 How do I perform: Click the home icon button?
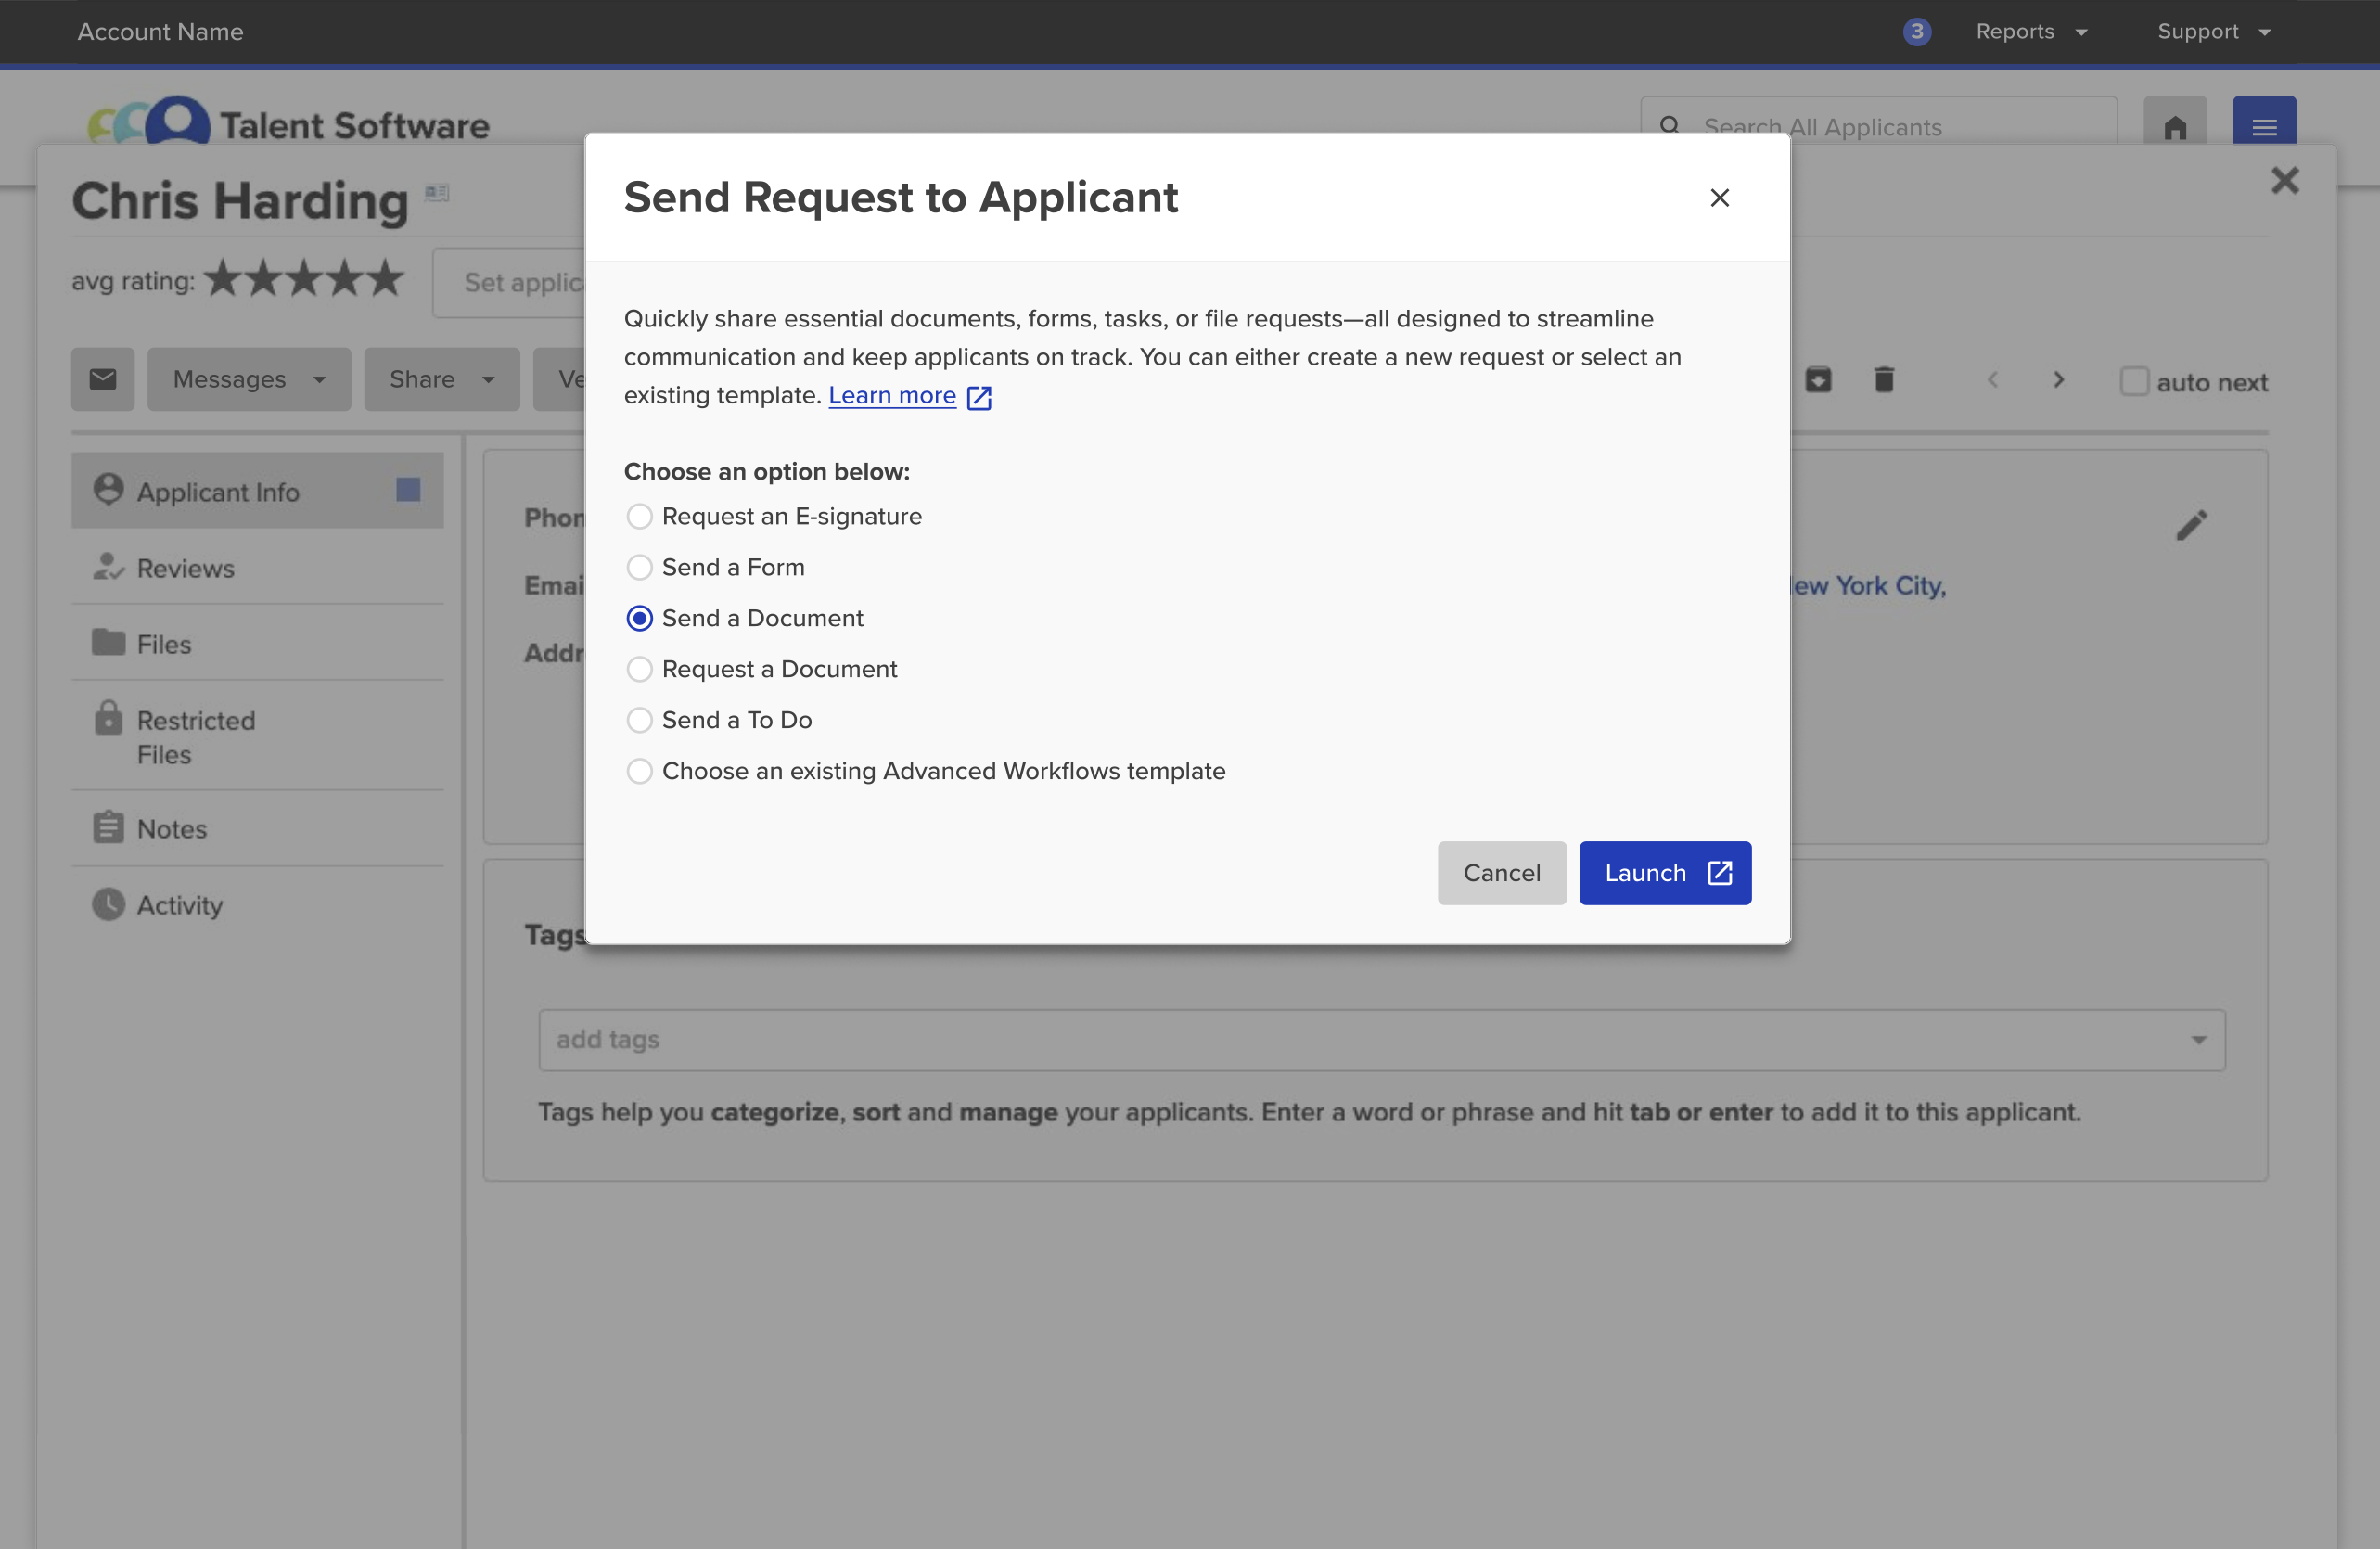click(x=2174, y=126)
